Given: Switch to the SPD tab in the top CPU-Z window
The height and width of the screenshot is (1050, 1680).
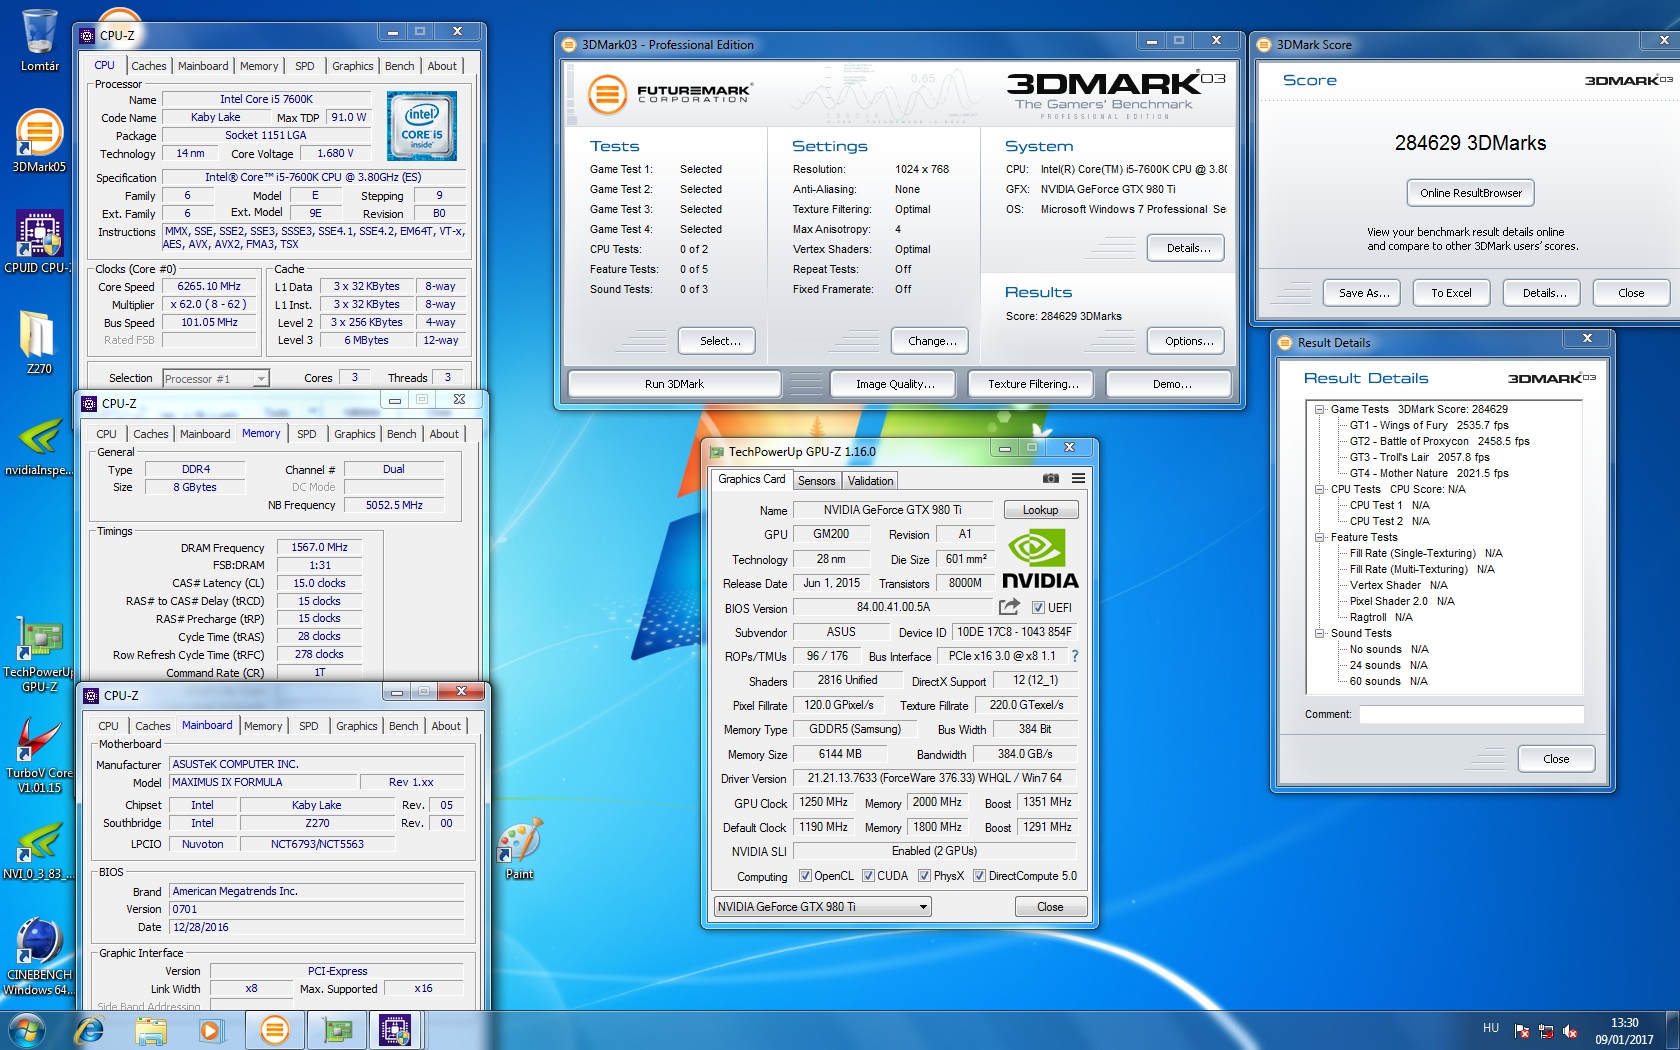Looking at the screenshot, I should (x=305, y=66).
